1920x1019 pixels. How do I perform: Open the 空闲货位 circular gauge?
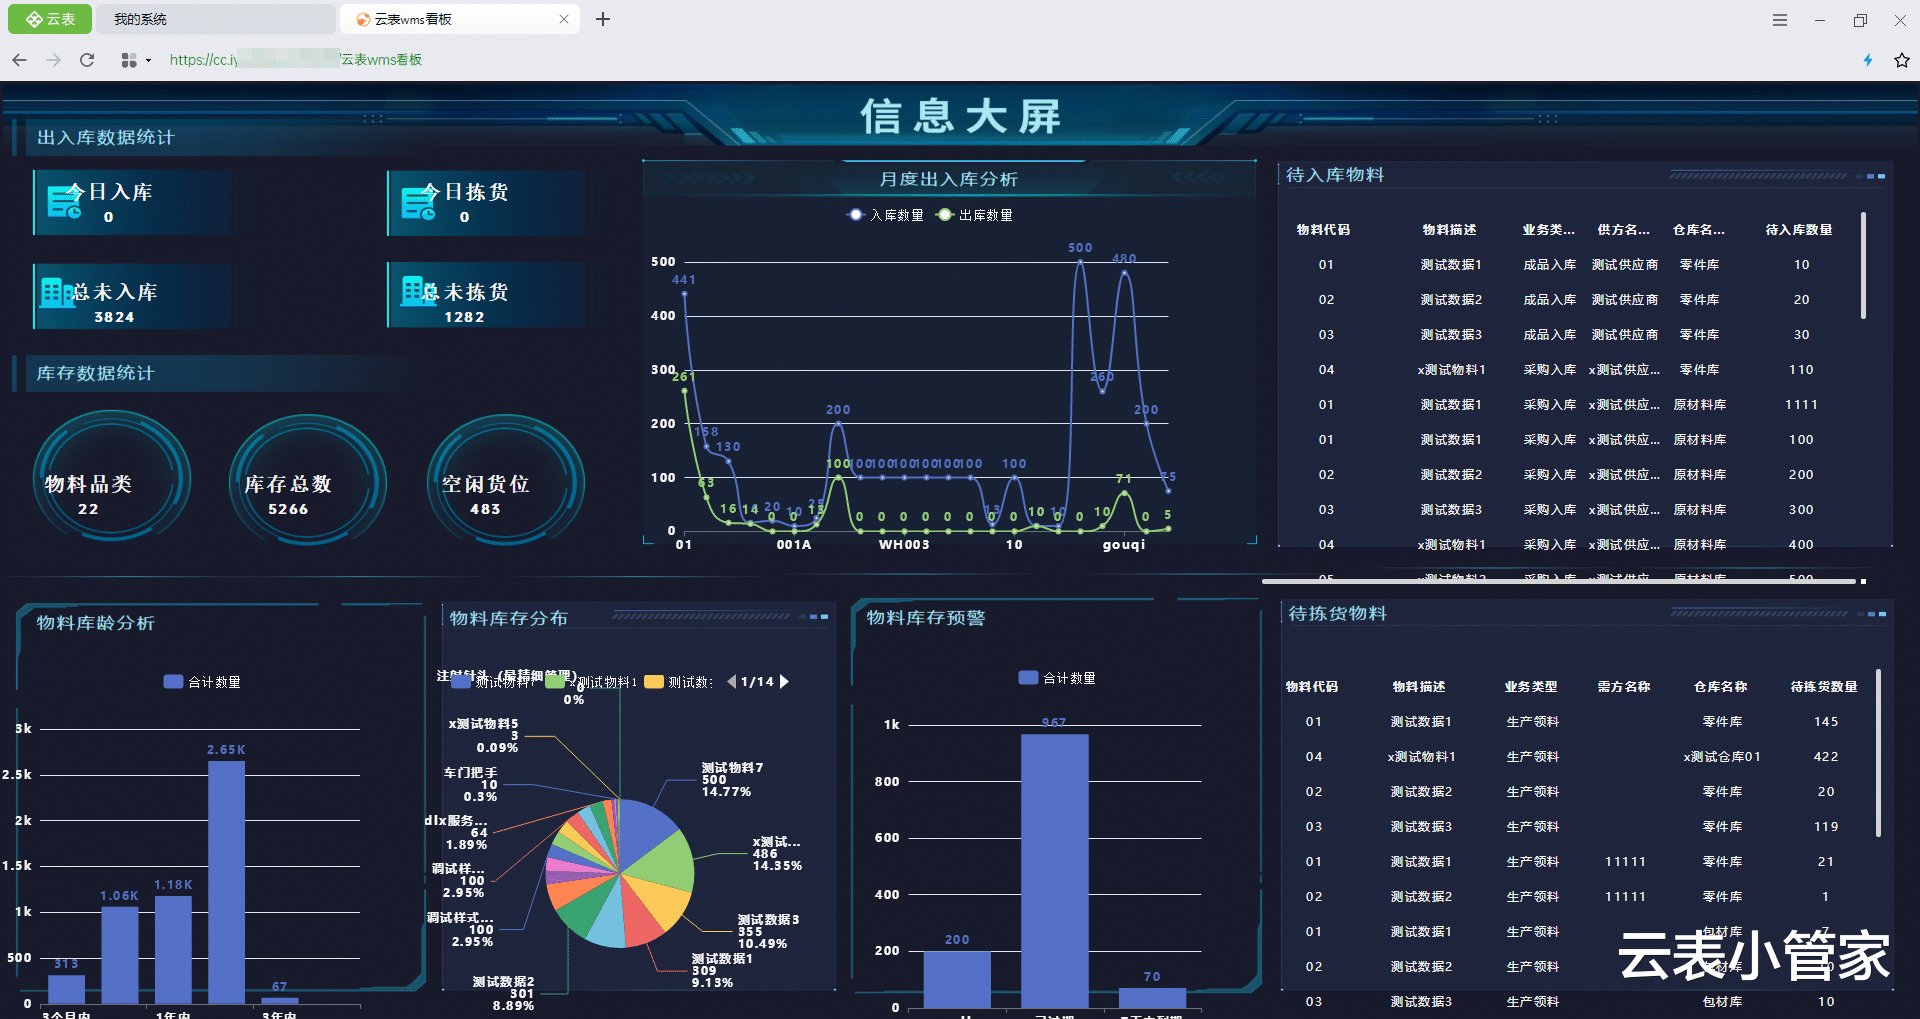(x=506, y=478)
